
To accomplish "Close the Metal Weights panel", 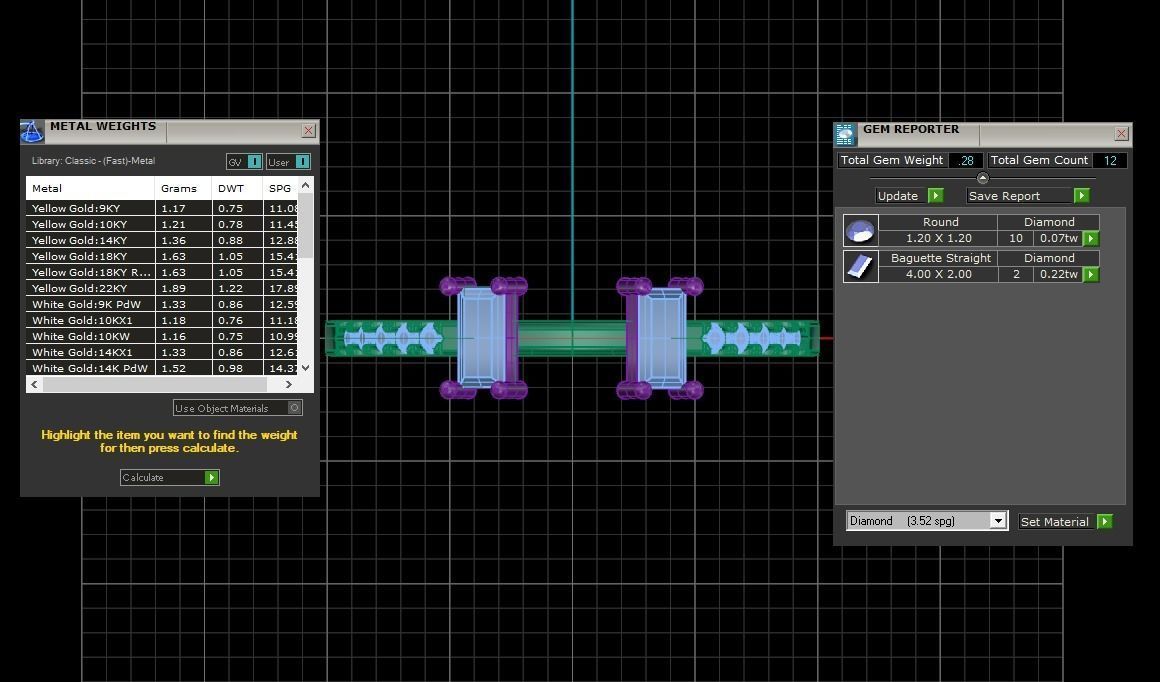I will pyautogui.click(x=308, y=131).
